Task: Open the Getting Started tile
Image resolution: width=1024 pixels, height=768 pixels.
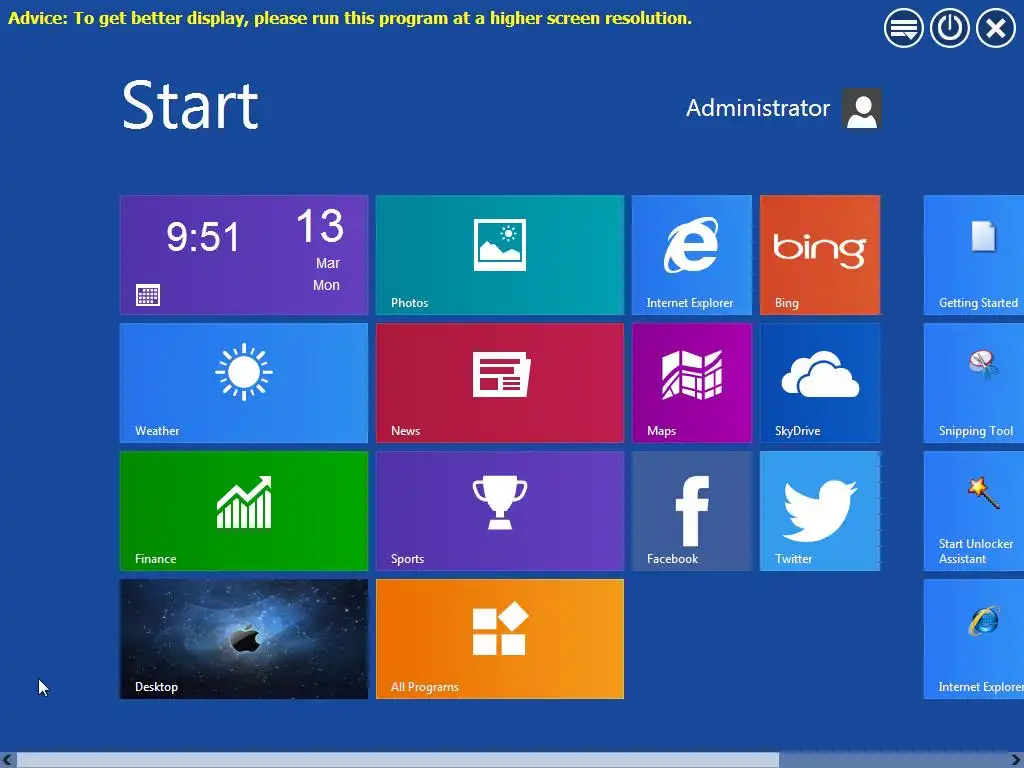Action: tap(974, 255)
